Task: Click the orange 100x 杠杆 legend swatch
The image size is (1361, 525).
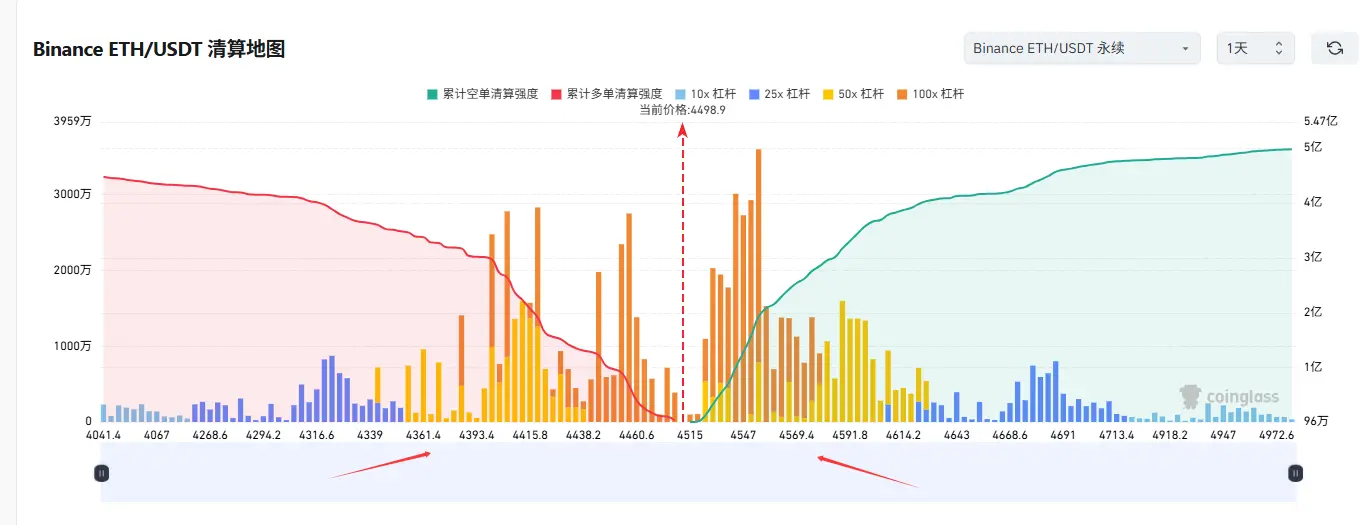Action: tap(902, 94)
